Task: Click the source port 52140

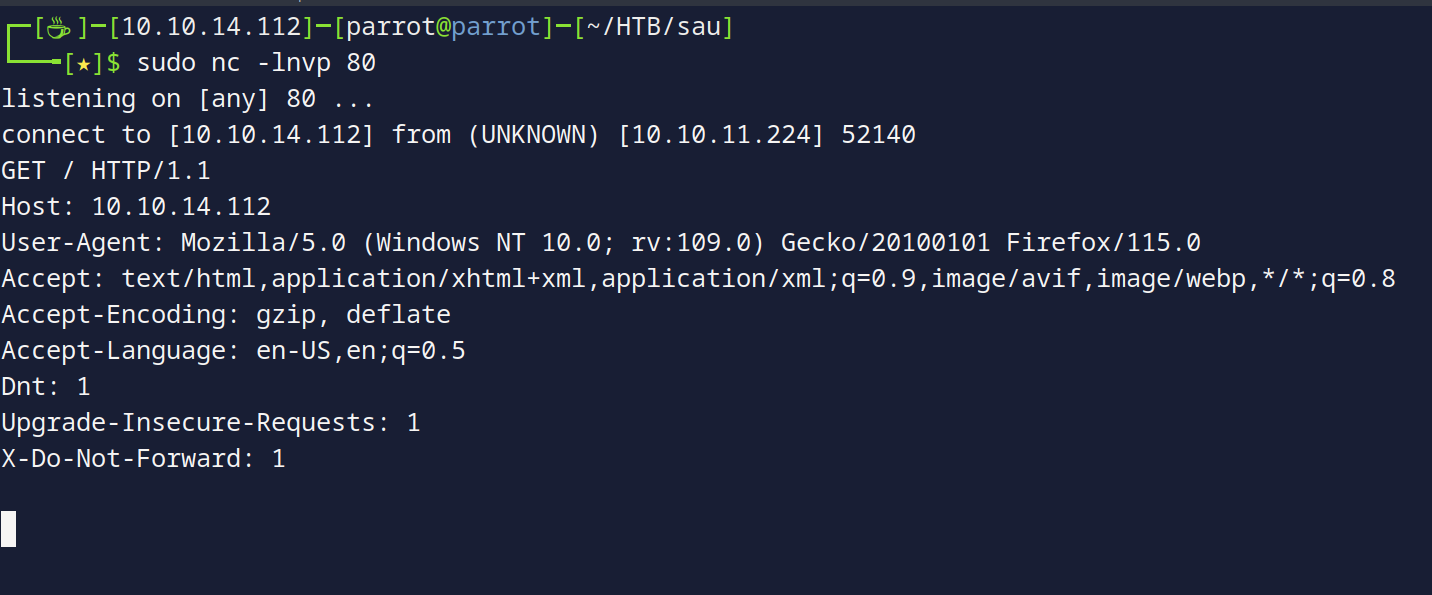Action: pyautogui.click(x=878, y=135)
